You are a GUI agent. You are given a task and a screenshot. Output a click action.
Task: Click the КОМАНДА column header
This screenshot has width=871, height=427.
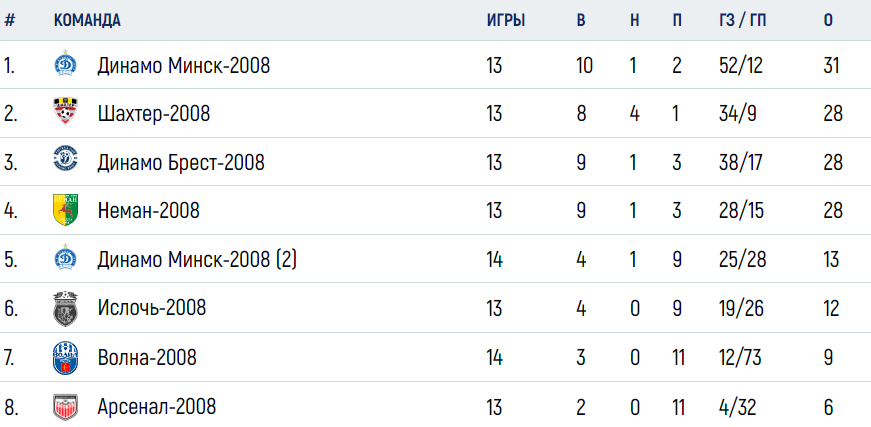pos(87,21)
